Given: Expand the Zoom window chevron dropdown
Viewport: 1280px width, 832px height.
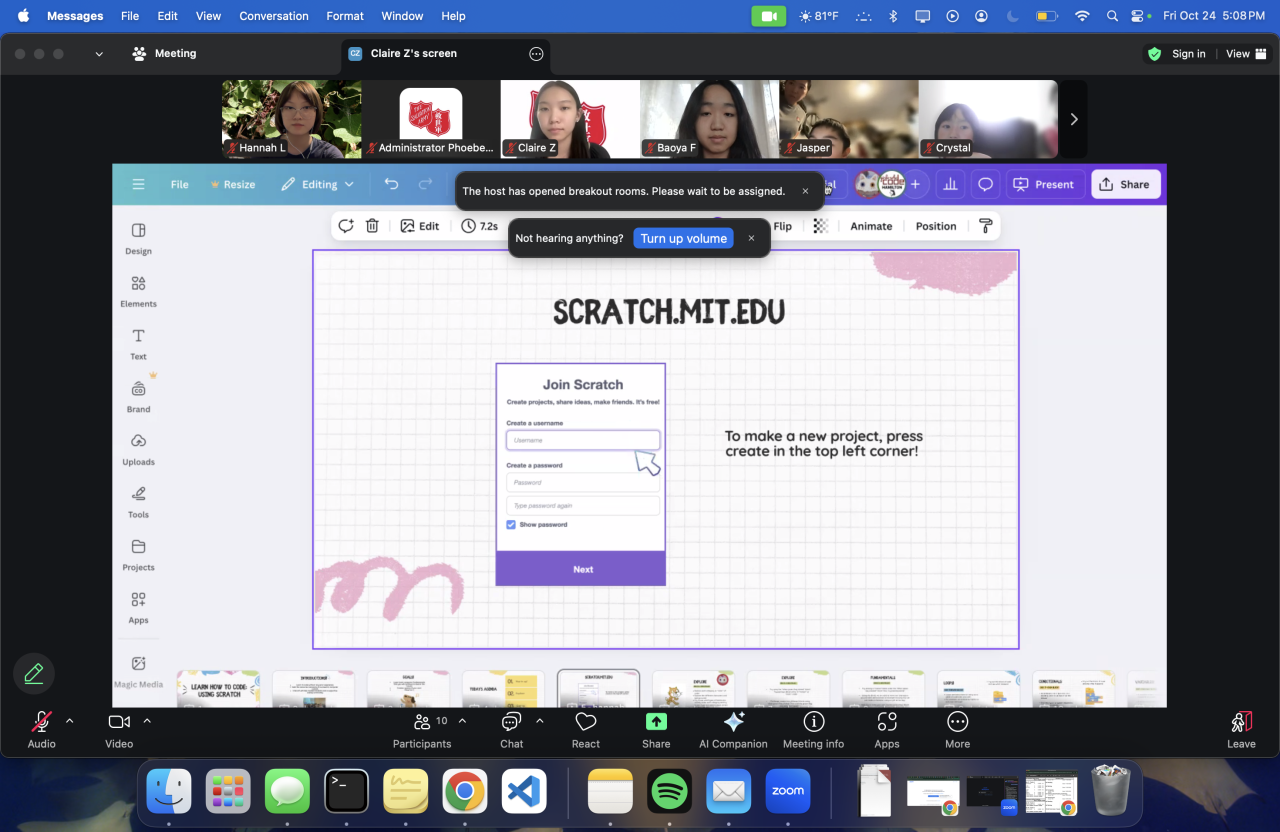Looking at the screenshot, I should [99, 54].
